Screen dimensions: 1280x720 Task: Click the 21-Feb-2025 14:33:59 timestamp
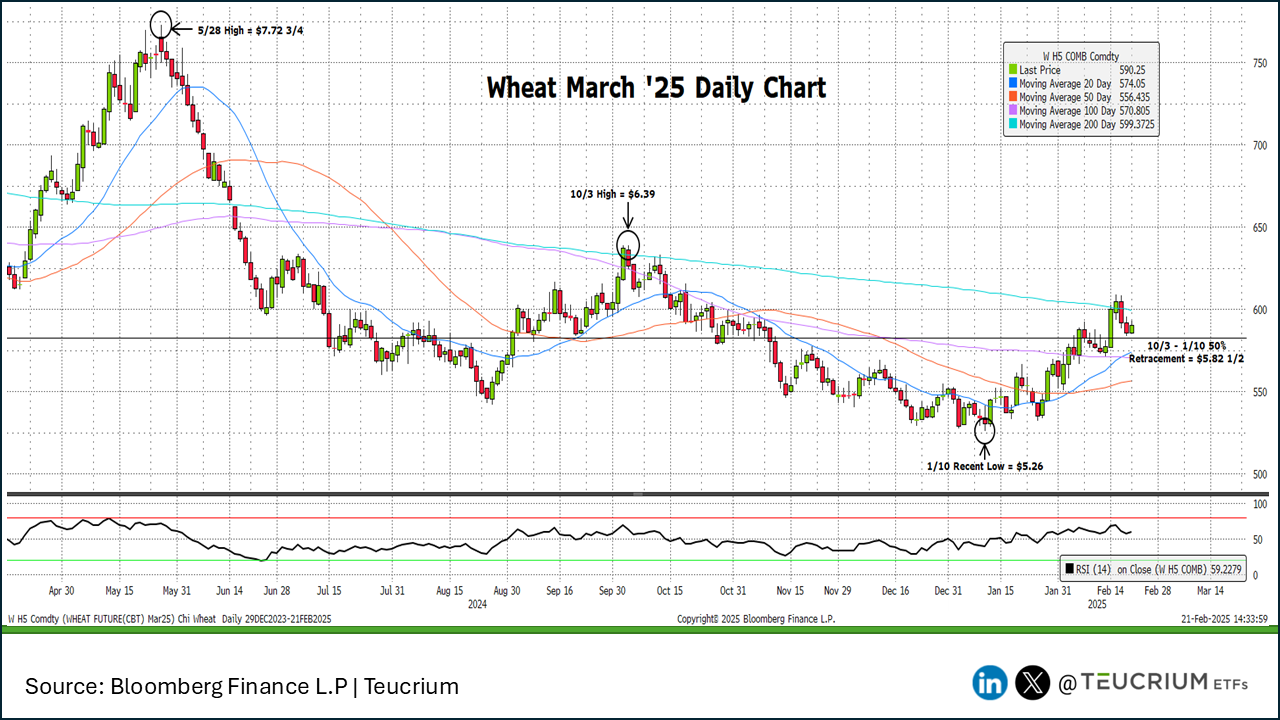(x=1226, y=619)
